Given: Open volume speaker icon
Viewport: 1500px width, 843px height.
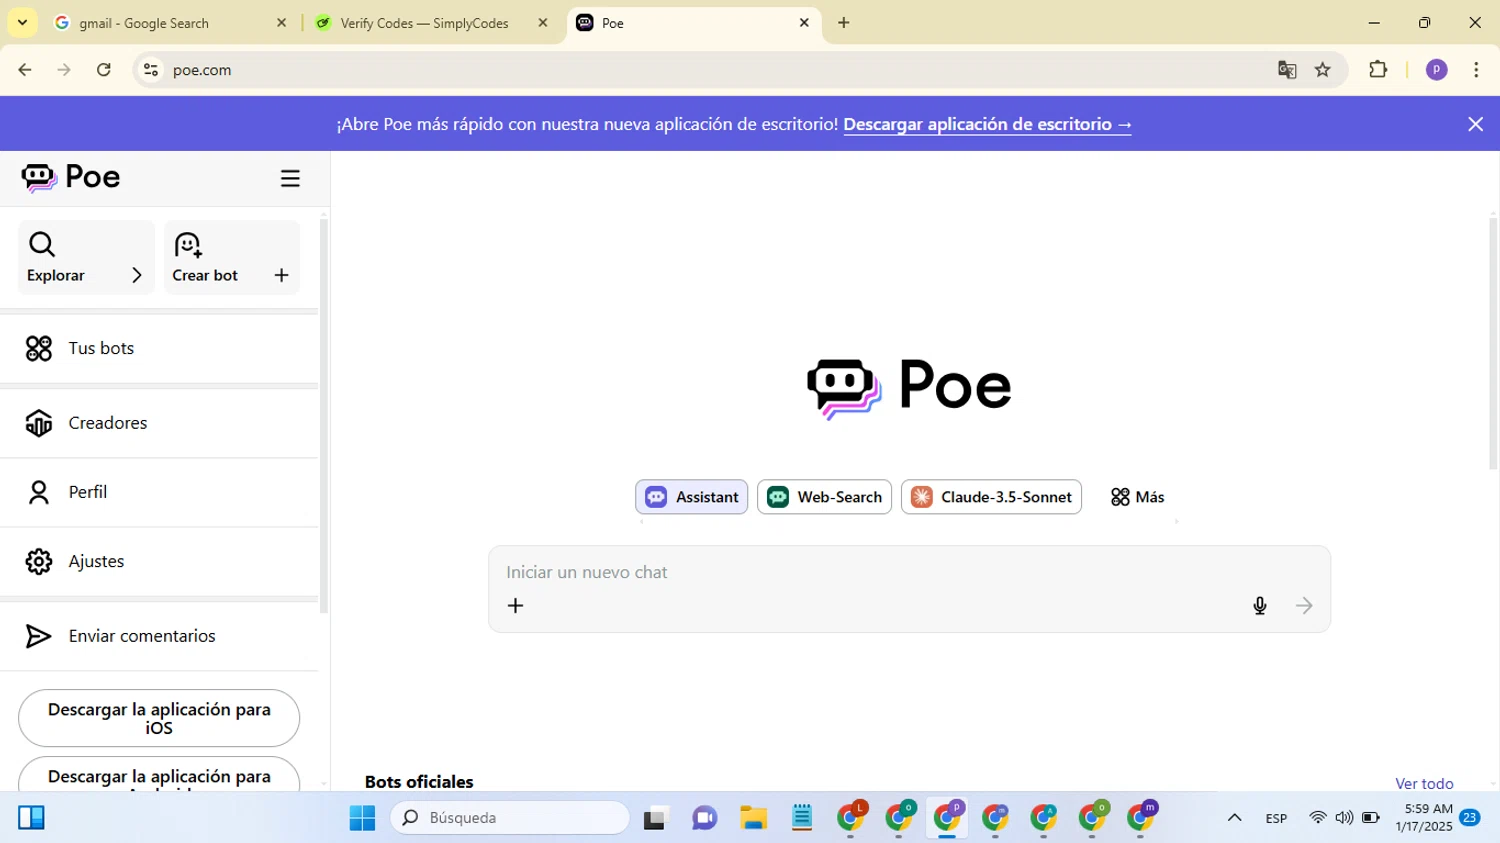Looking at the screenshot, I should click(x=1344, y=818).
